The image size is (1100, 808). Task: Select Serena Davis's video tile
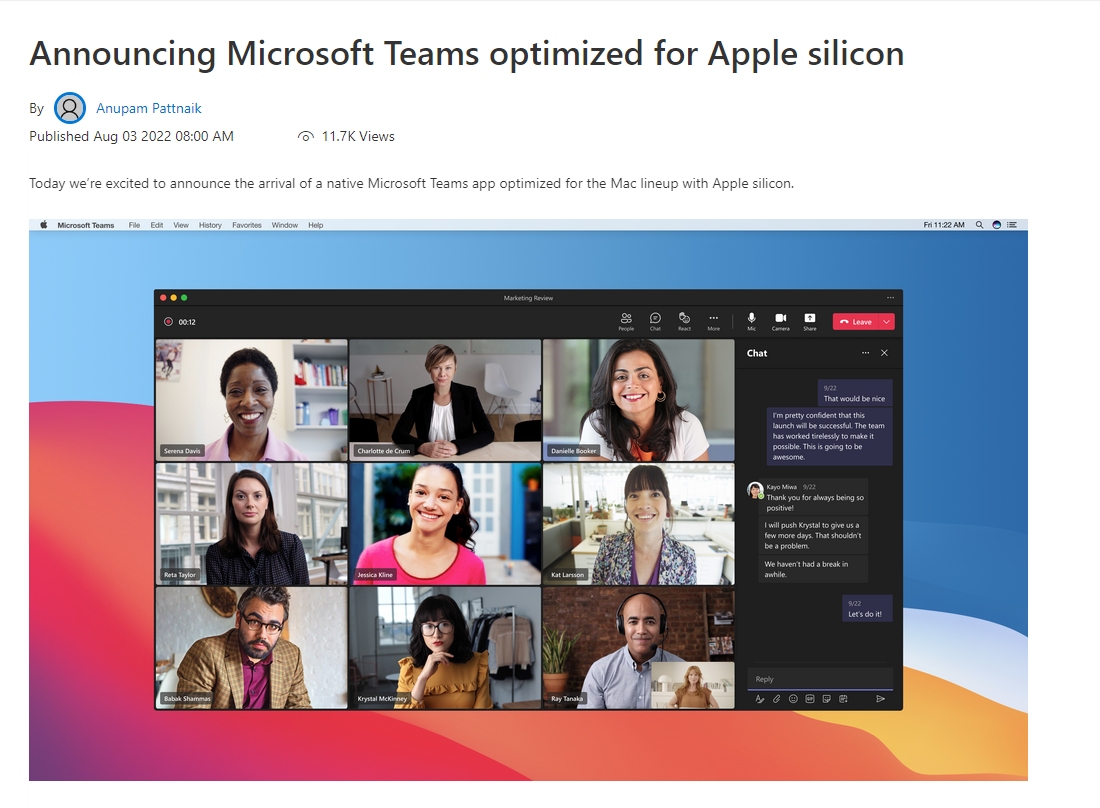coord(251,400)
